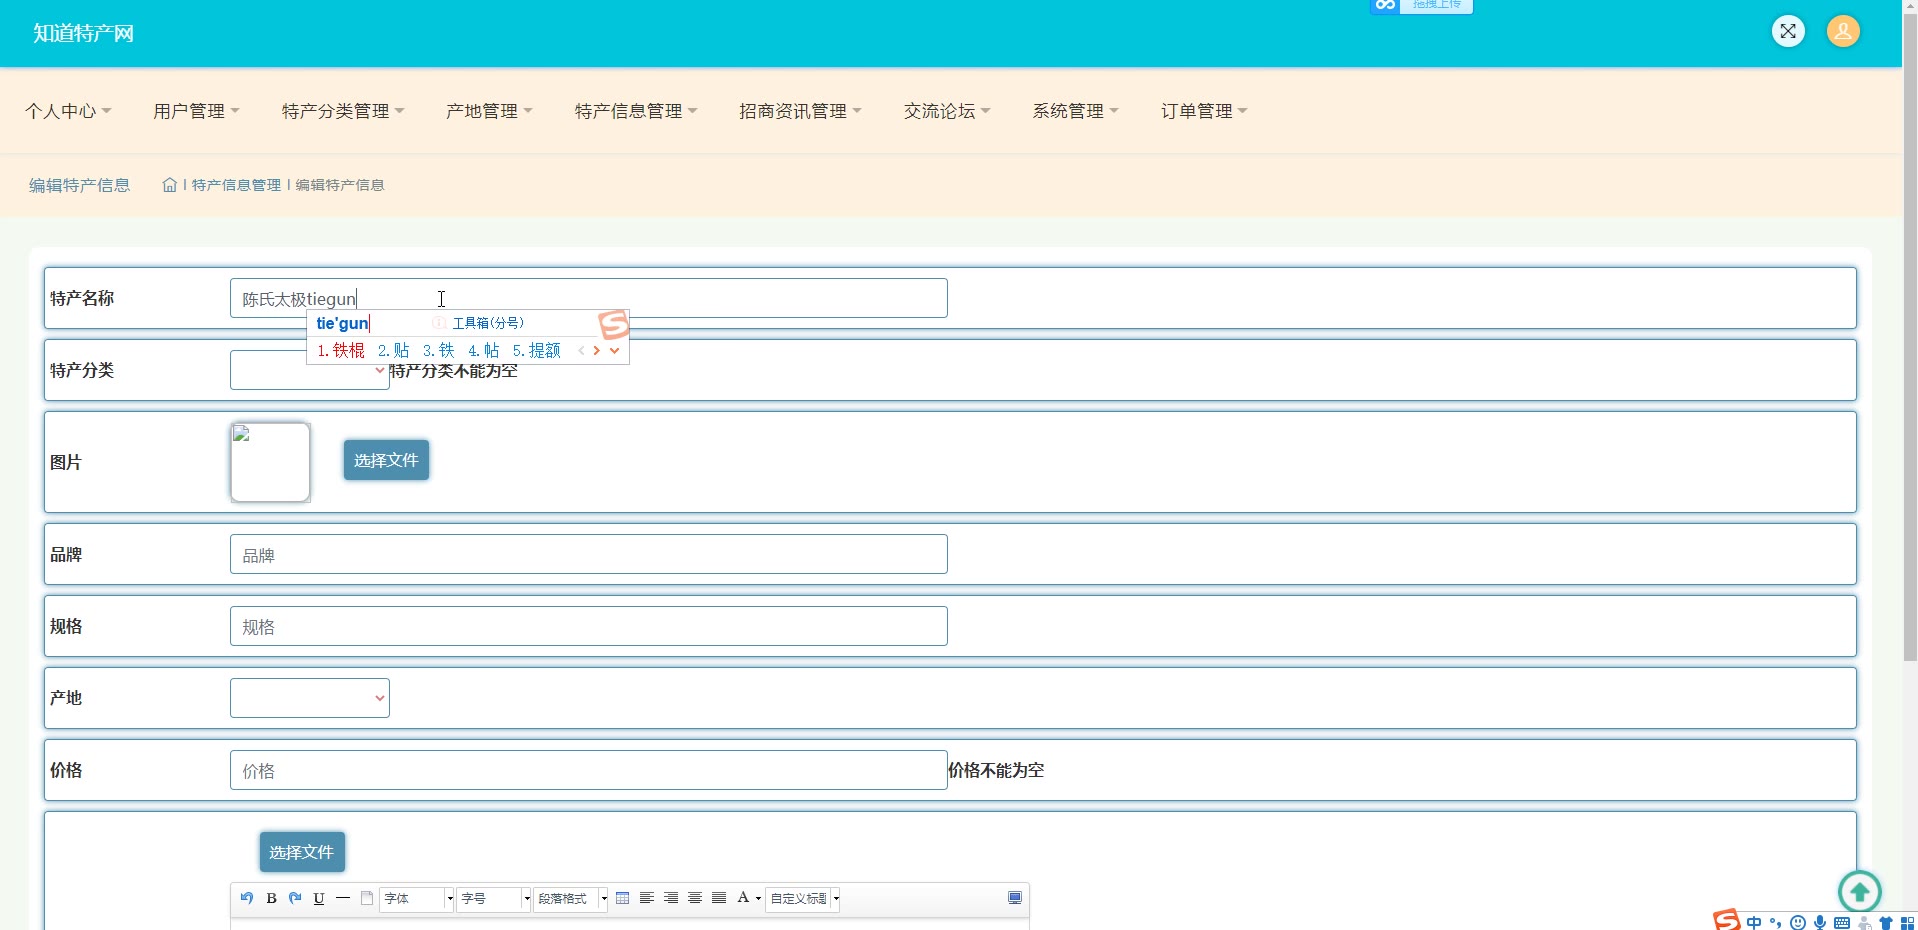Open the 产地 select box
The image size is (1918, 930).
309,698
